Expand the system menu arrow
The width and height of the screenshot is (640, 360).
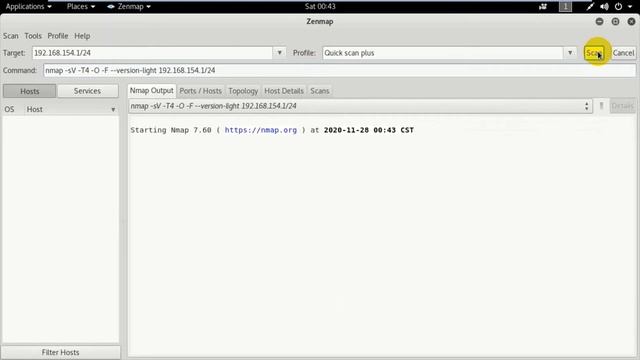[630, 7]
